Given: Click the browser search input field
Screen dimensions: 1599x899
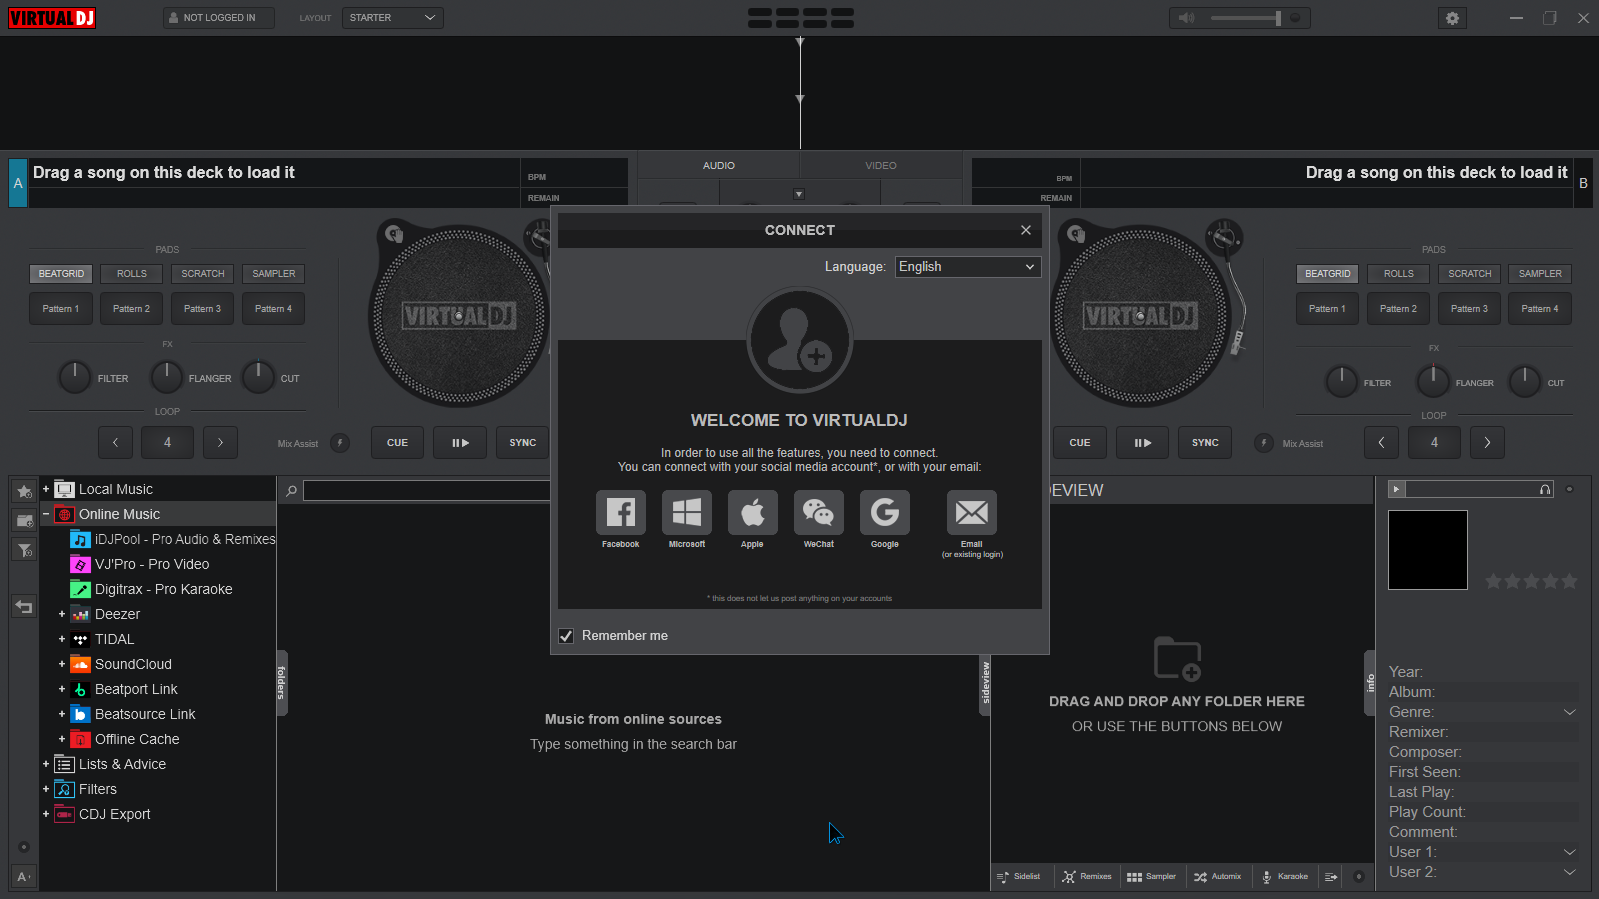Looking at the screenshot, I should (427, 491).
